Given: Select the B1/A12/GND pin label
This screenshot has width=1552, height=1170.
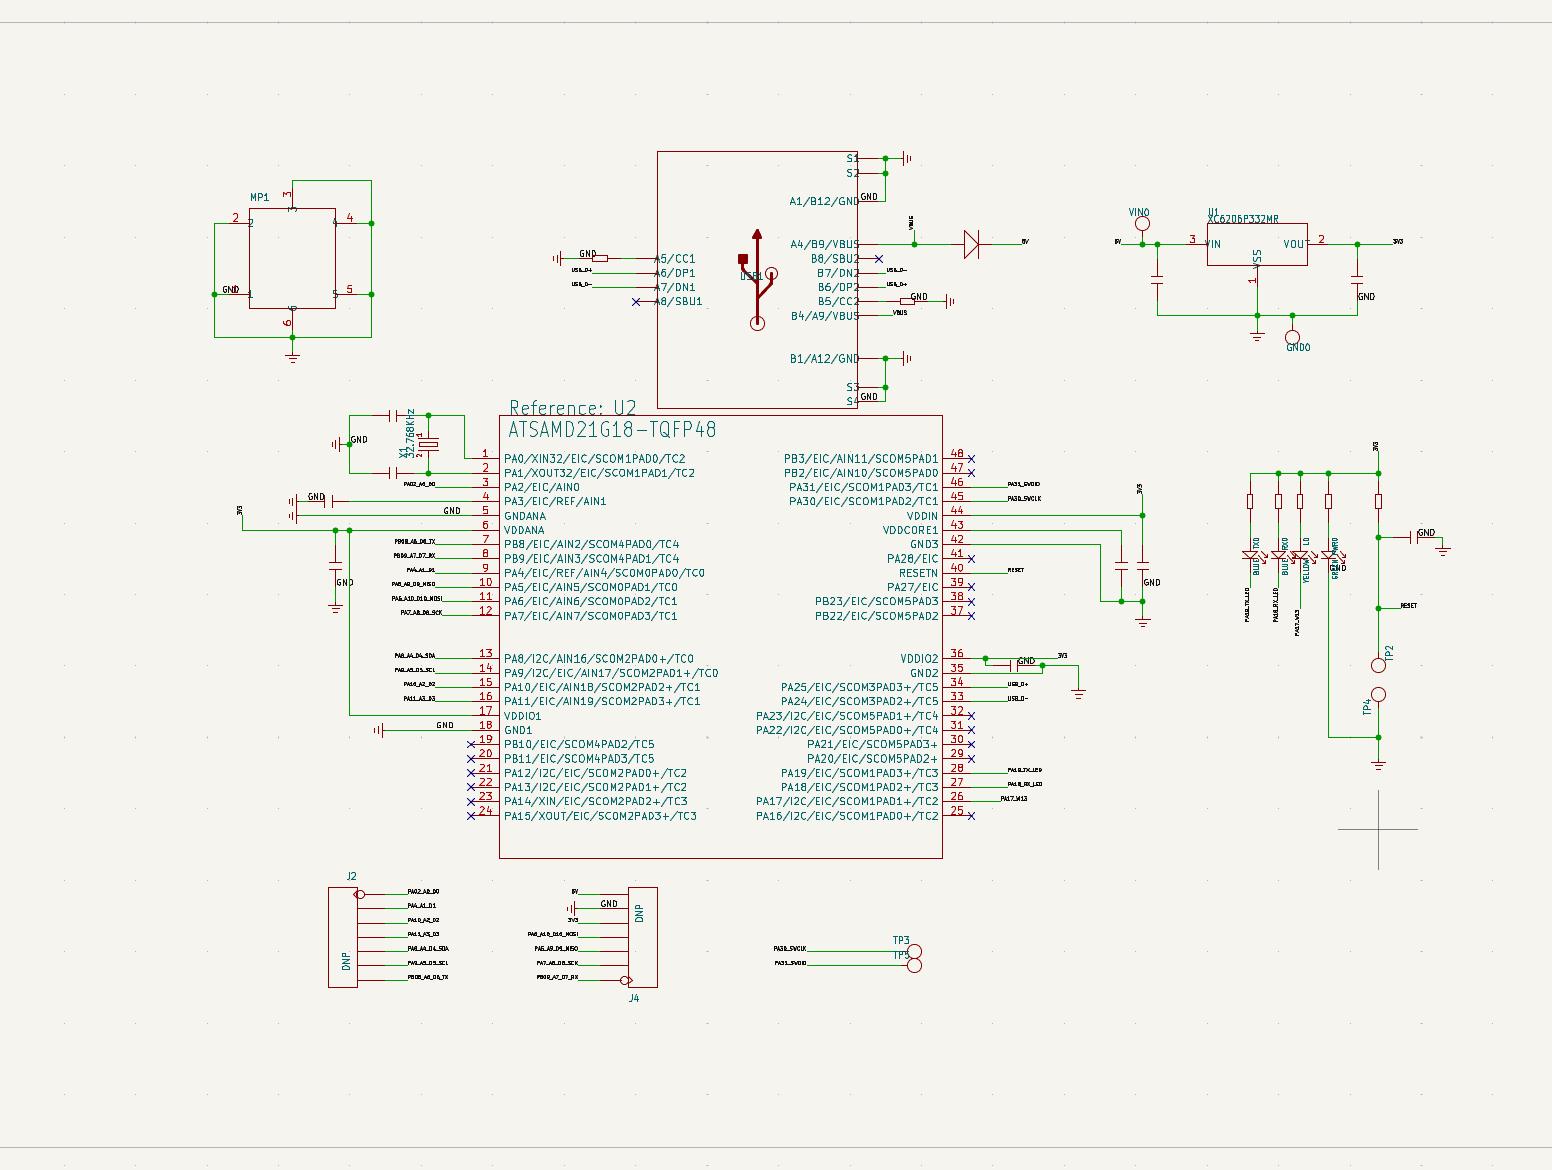Looking at the screenshot, I should click(825, 358).
